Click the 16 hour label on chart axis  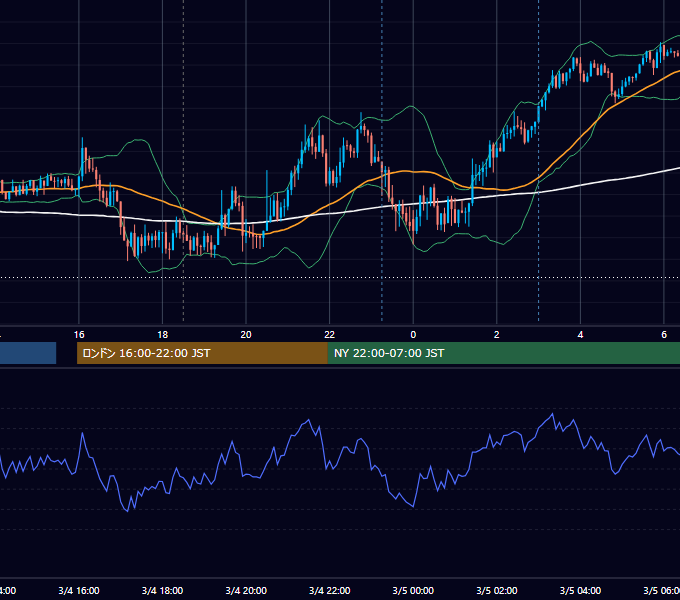click(x=79, y=335)
